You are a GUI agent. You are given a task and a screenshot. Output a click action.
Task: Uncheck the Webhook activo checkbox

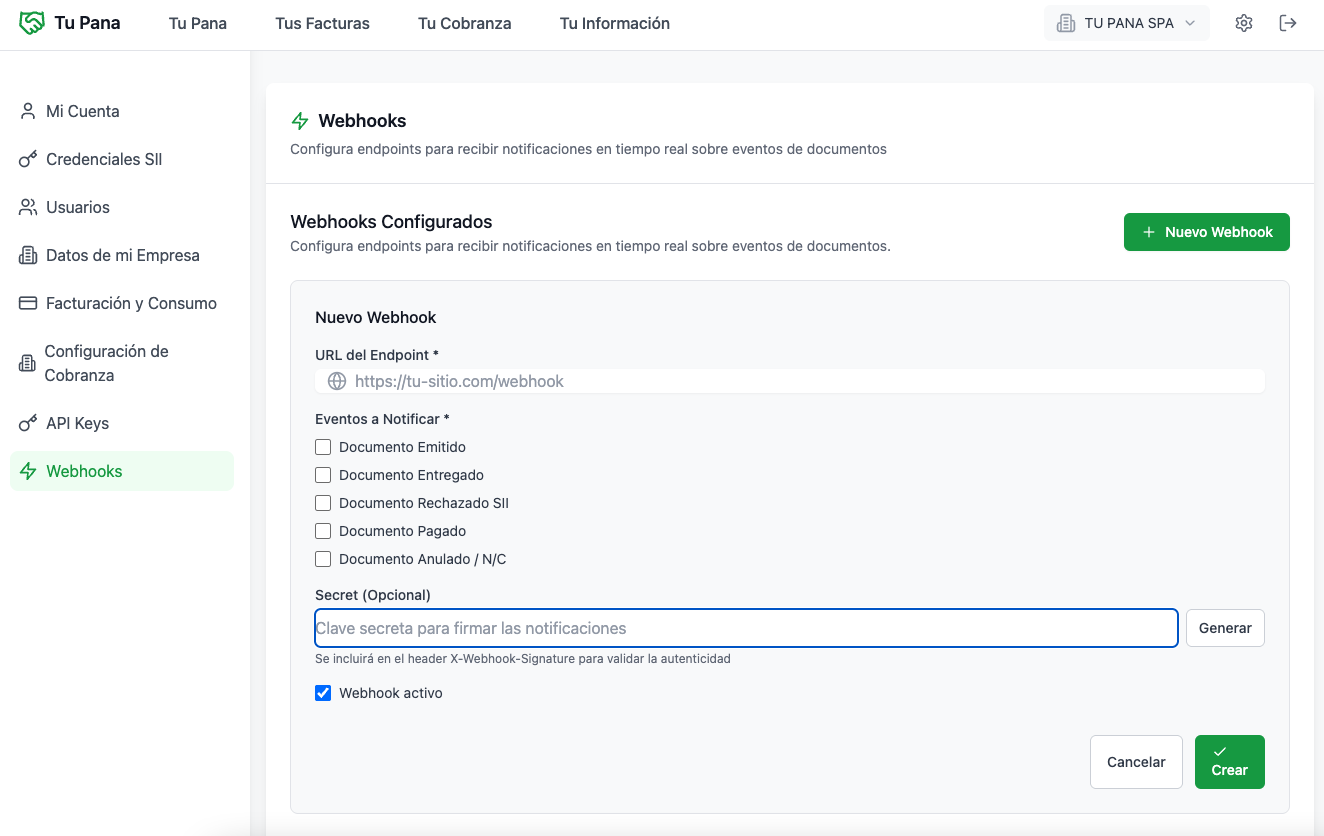[323, 692]
